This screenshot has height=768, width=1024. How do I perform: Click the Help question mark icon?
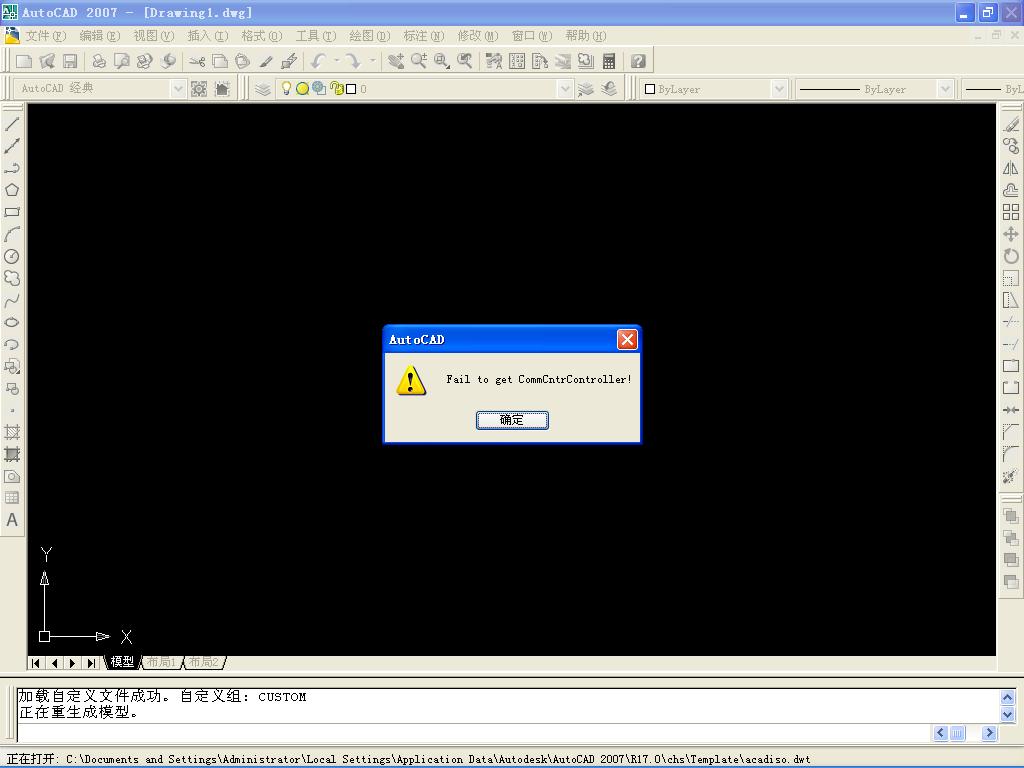pyautogui.click(x=638, y=61)
